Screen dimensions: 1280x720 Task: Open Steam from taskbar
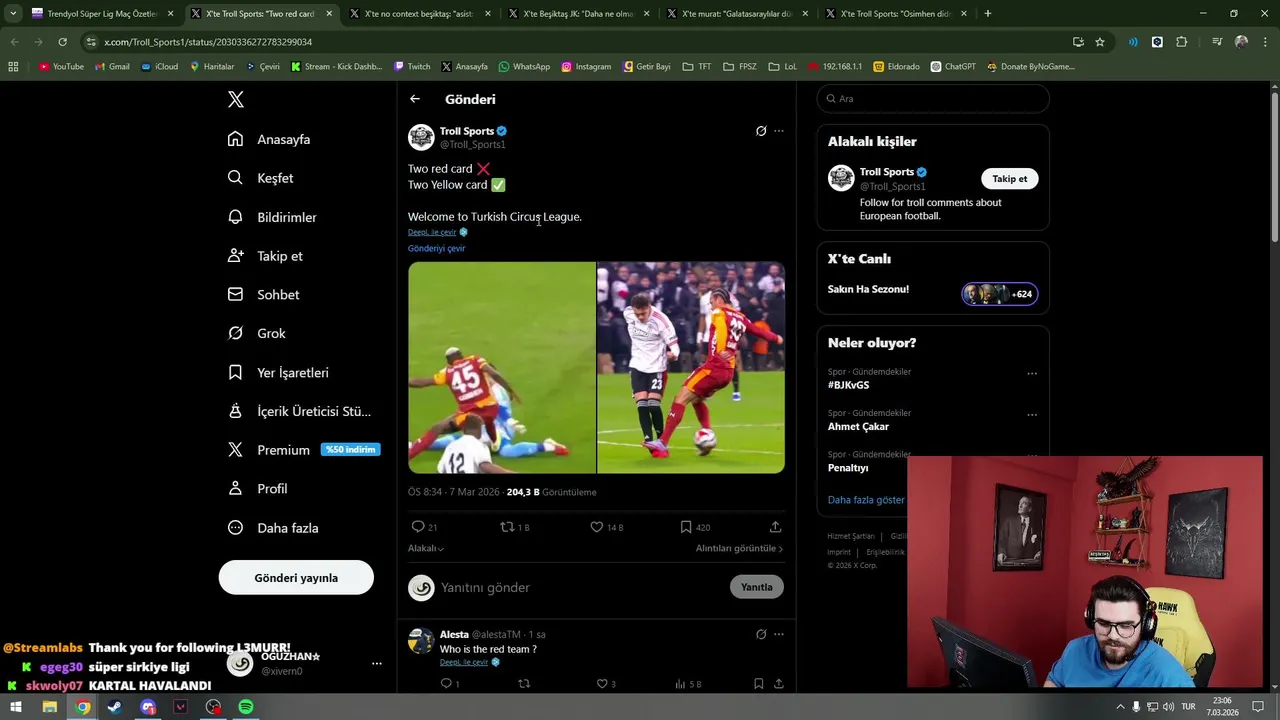(x=115, y=707)
